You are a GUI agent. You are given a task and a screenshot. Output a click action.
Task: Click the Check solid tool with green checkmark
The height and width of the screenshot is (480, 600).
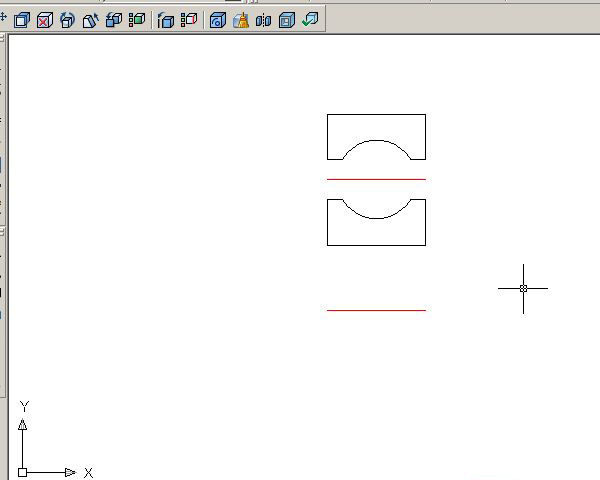[310, 19]
